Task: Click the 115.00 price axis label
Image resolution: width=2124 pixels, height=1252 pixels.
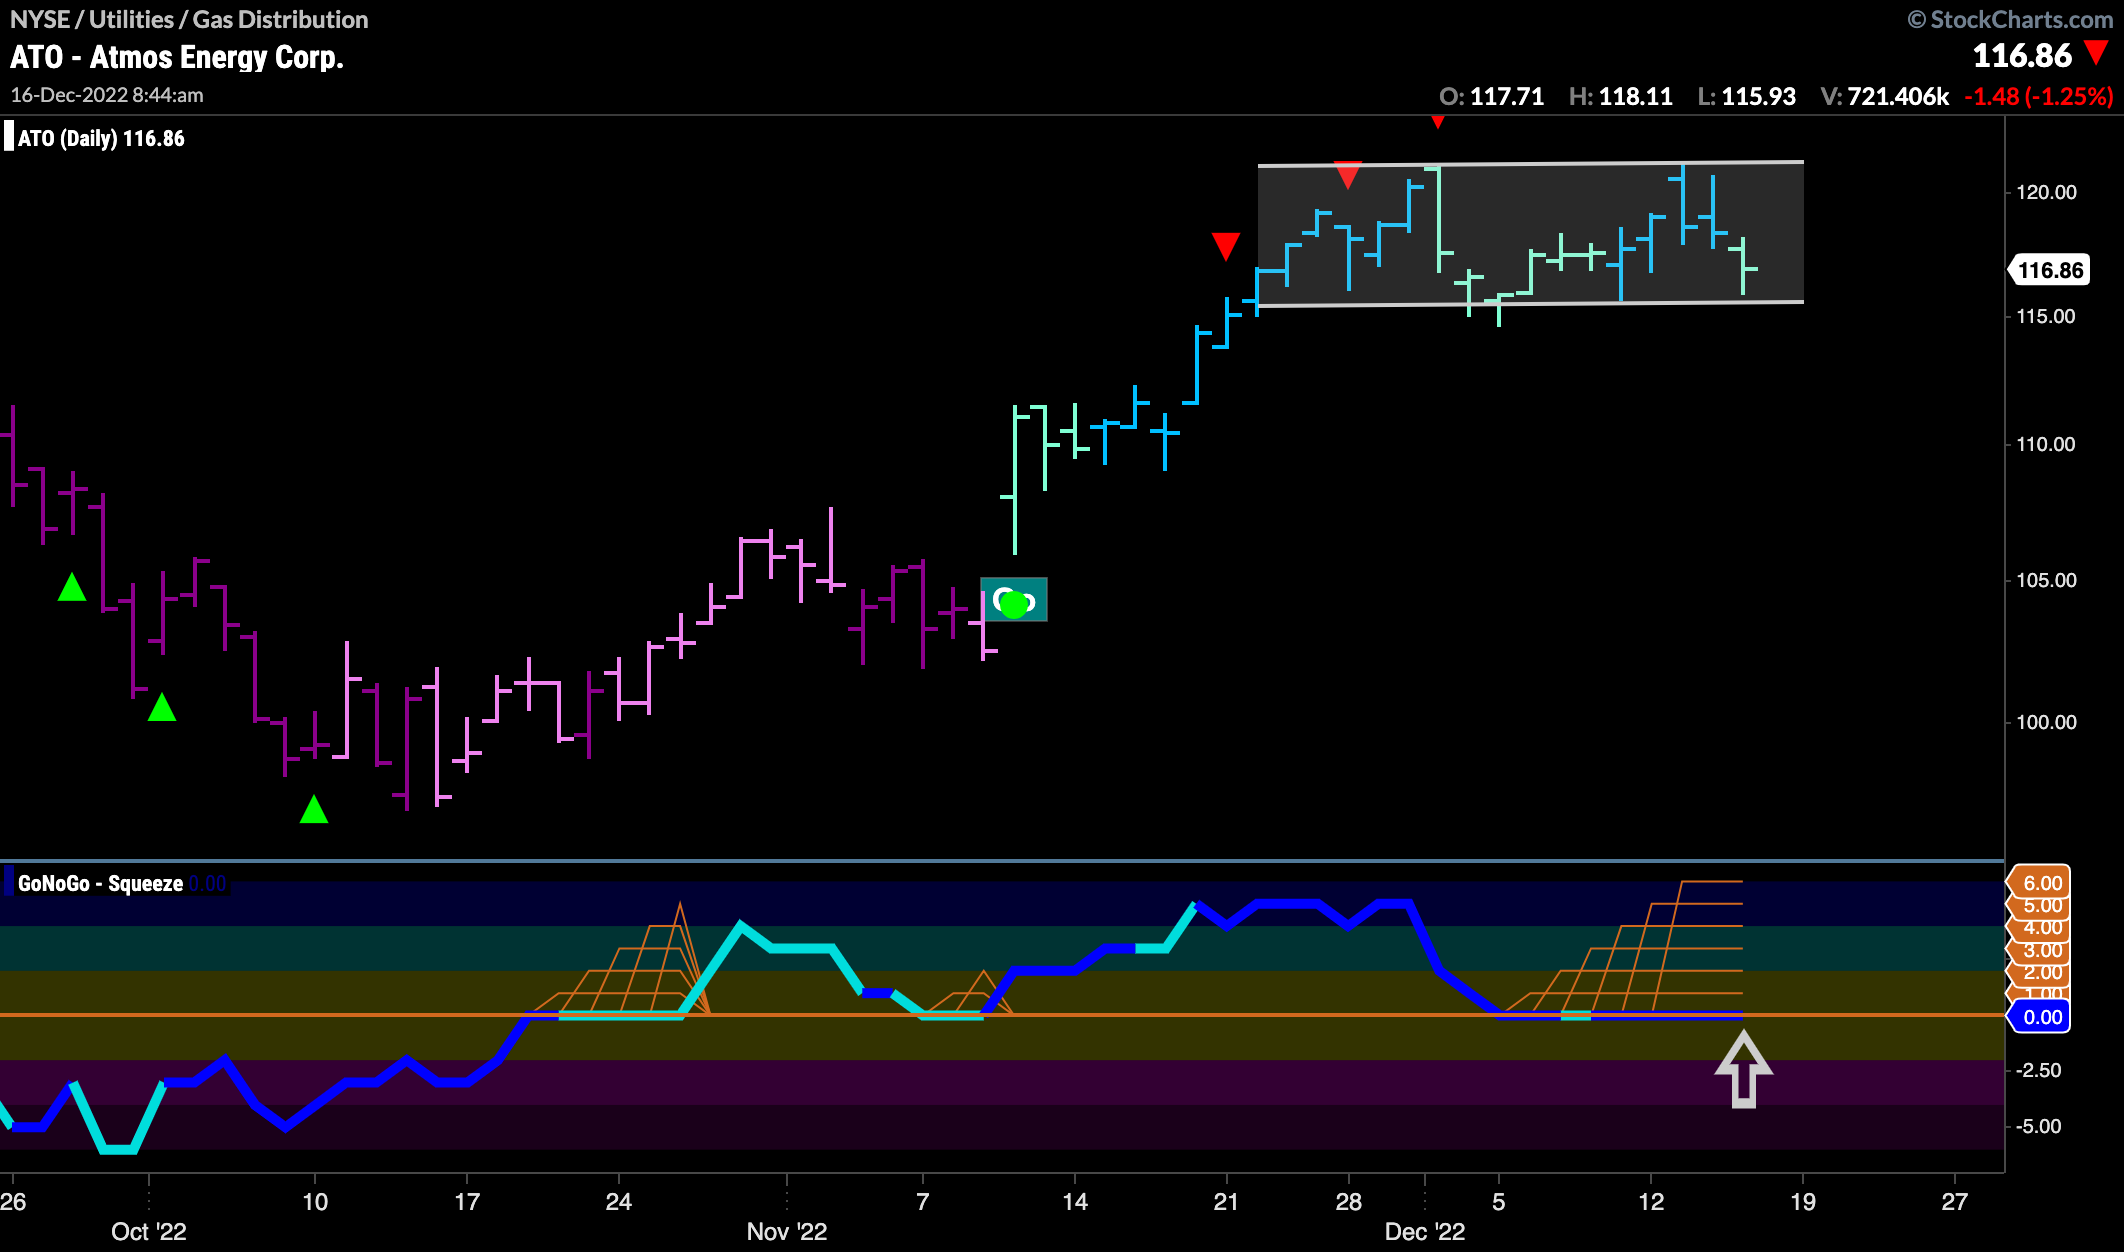Action: point(2046,316)
